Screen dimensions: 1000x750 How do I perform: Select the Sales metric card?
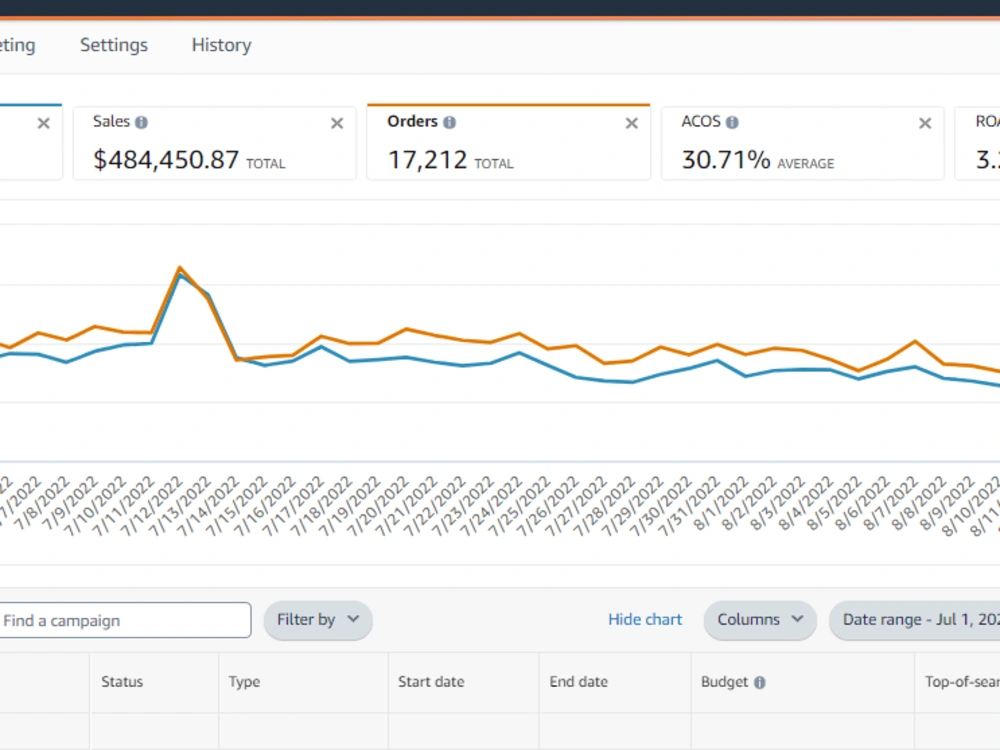click(214, 143)
